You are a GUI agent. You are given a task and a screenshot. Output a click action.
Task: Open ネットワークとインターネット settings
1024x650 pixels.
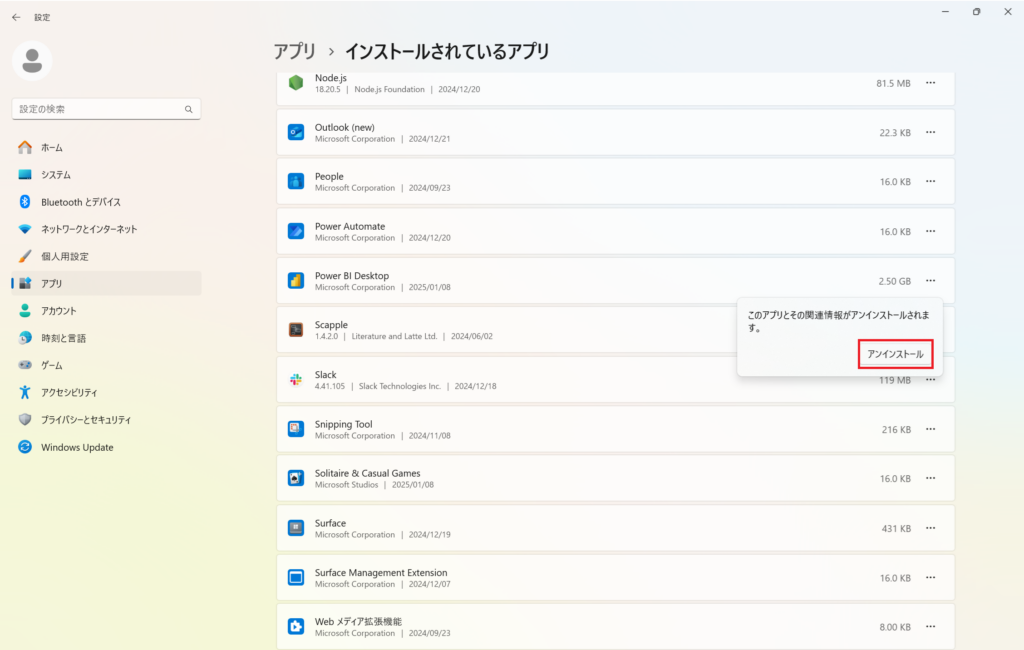(x=106, y=229)
